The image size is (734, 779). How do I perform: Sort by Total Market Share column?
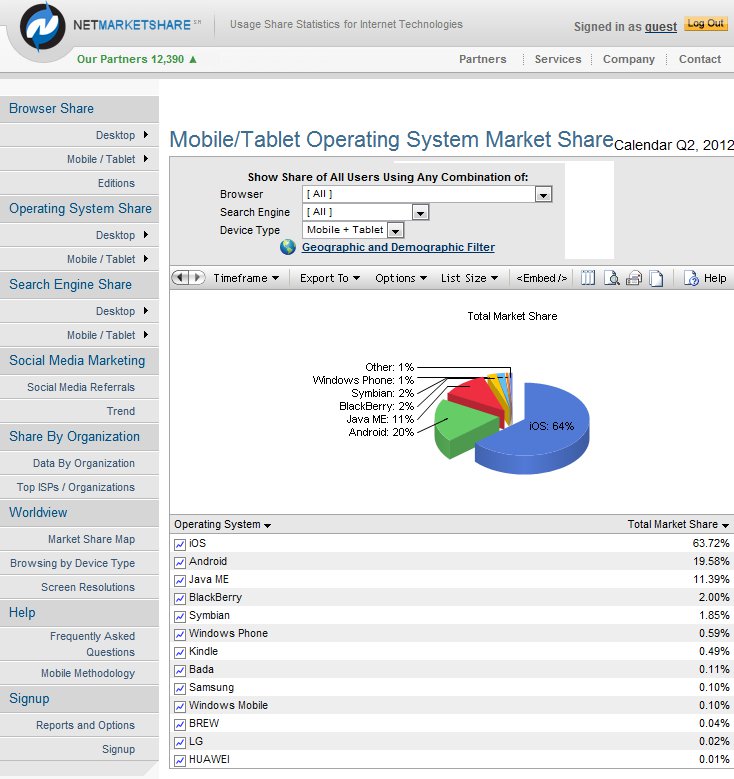[x=678, y=525]
